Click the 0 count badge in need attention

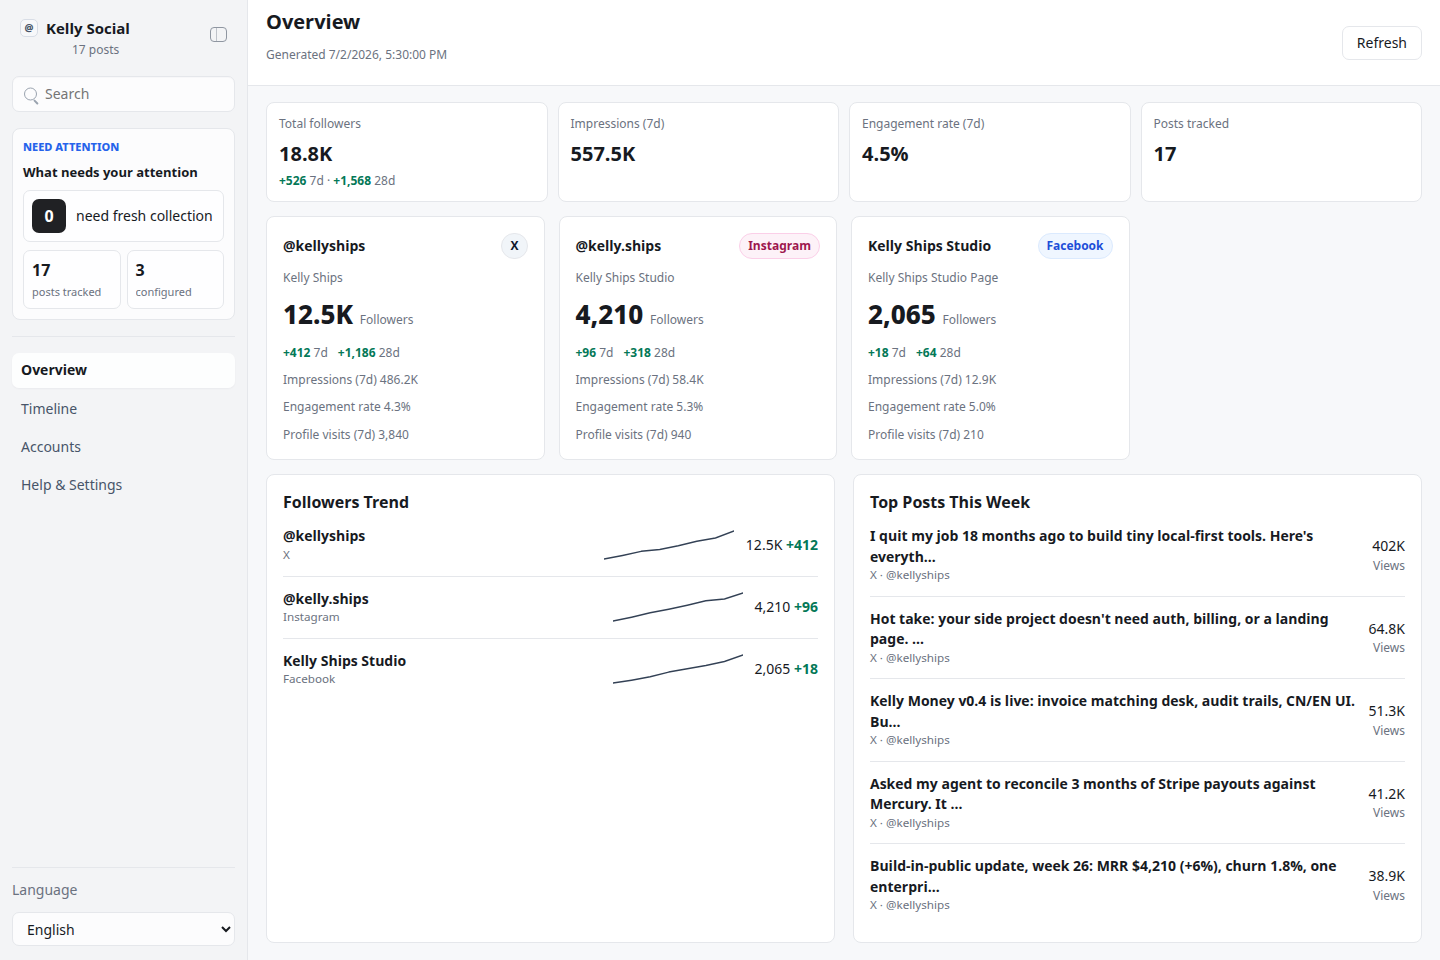click(x=49, y=216)
